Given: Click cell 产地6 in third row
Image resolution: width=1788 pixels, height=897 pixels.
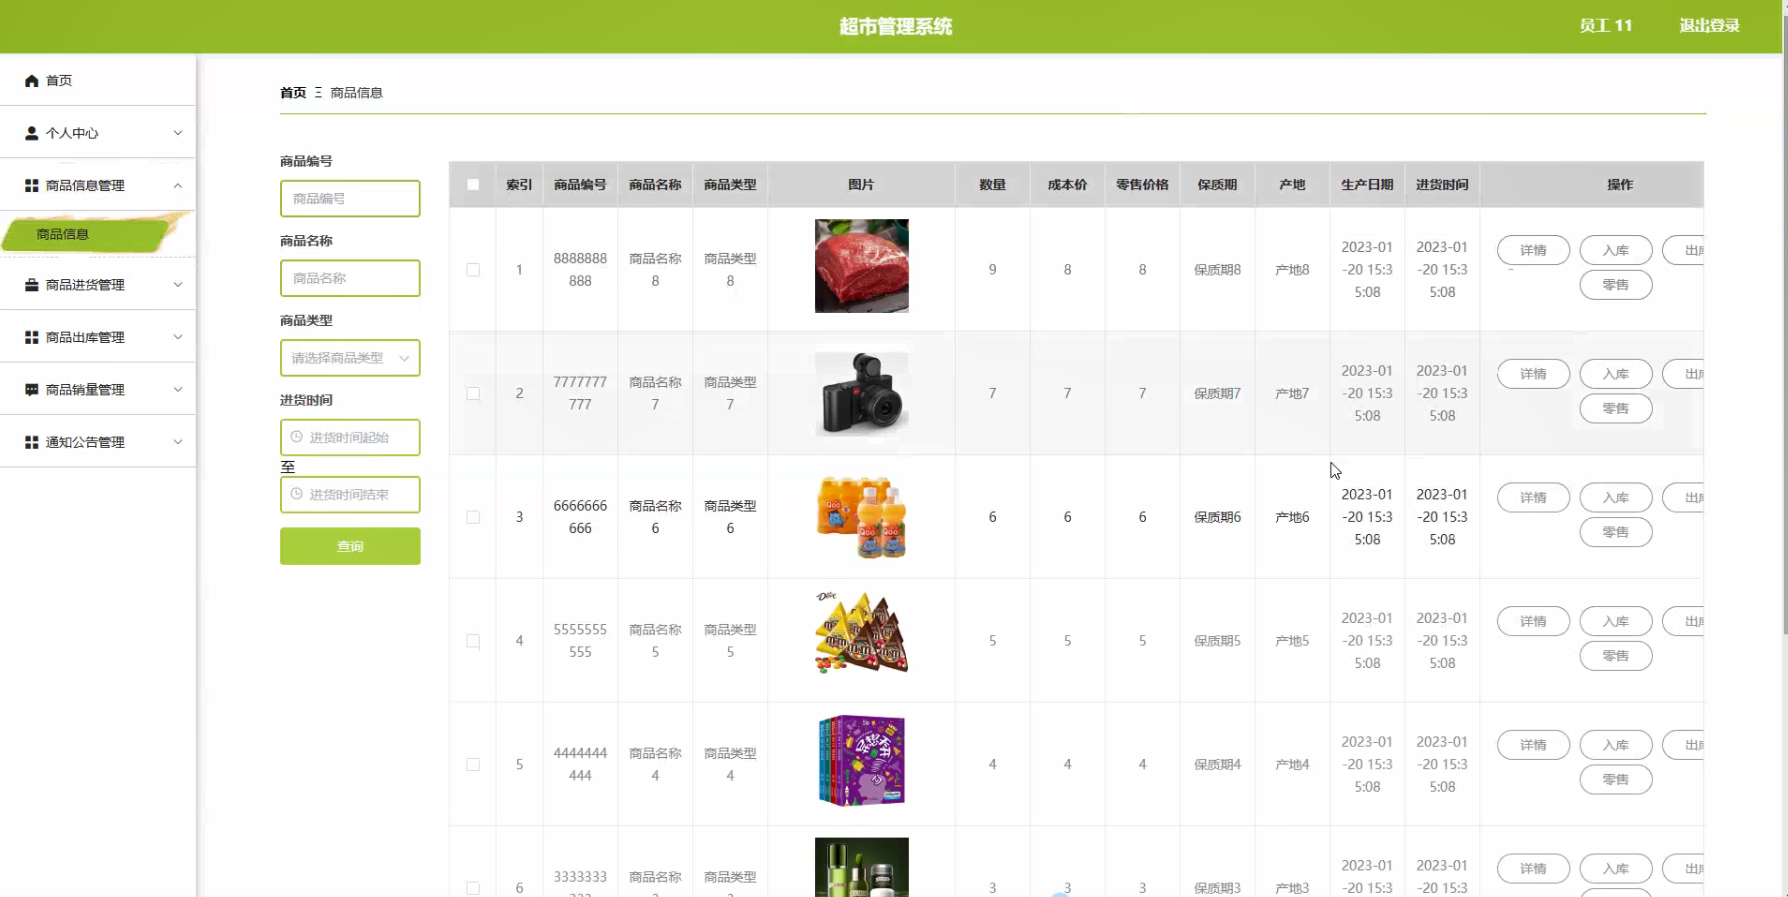Looking at the screenshot, I should coord(1292,517).
